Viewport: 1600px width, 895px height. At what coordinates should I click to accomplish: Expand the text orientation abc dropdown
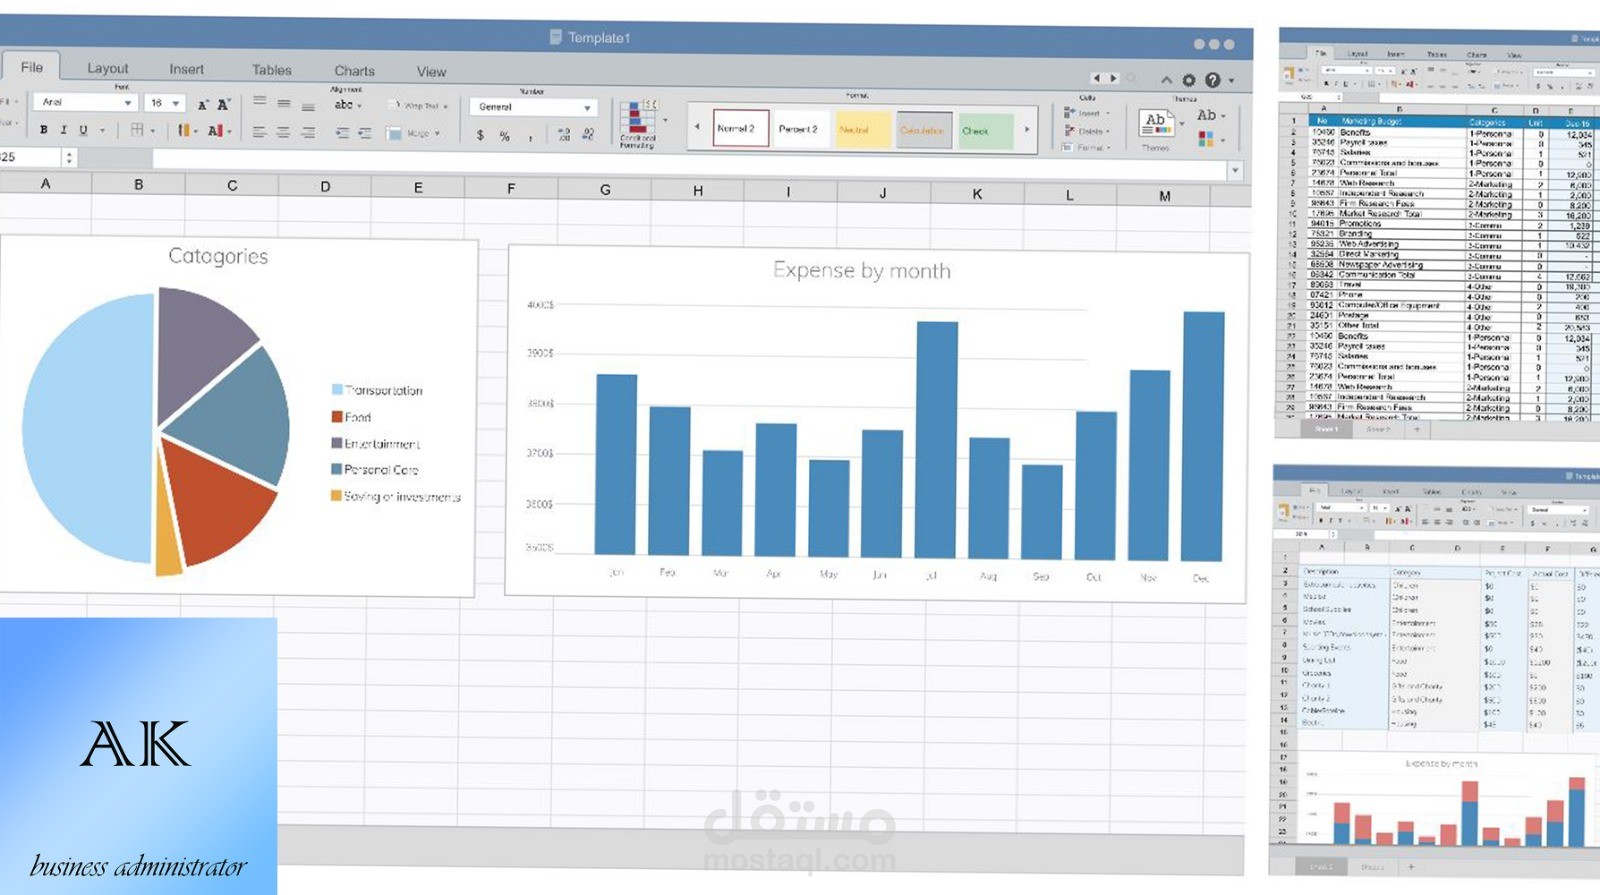pyautogui.click(x=359, y=105)
